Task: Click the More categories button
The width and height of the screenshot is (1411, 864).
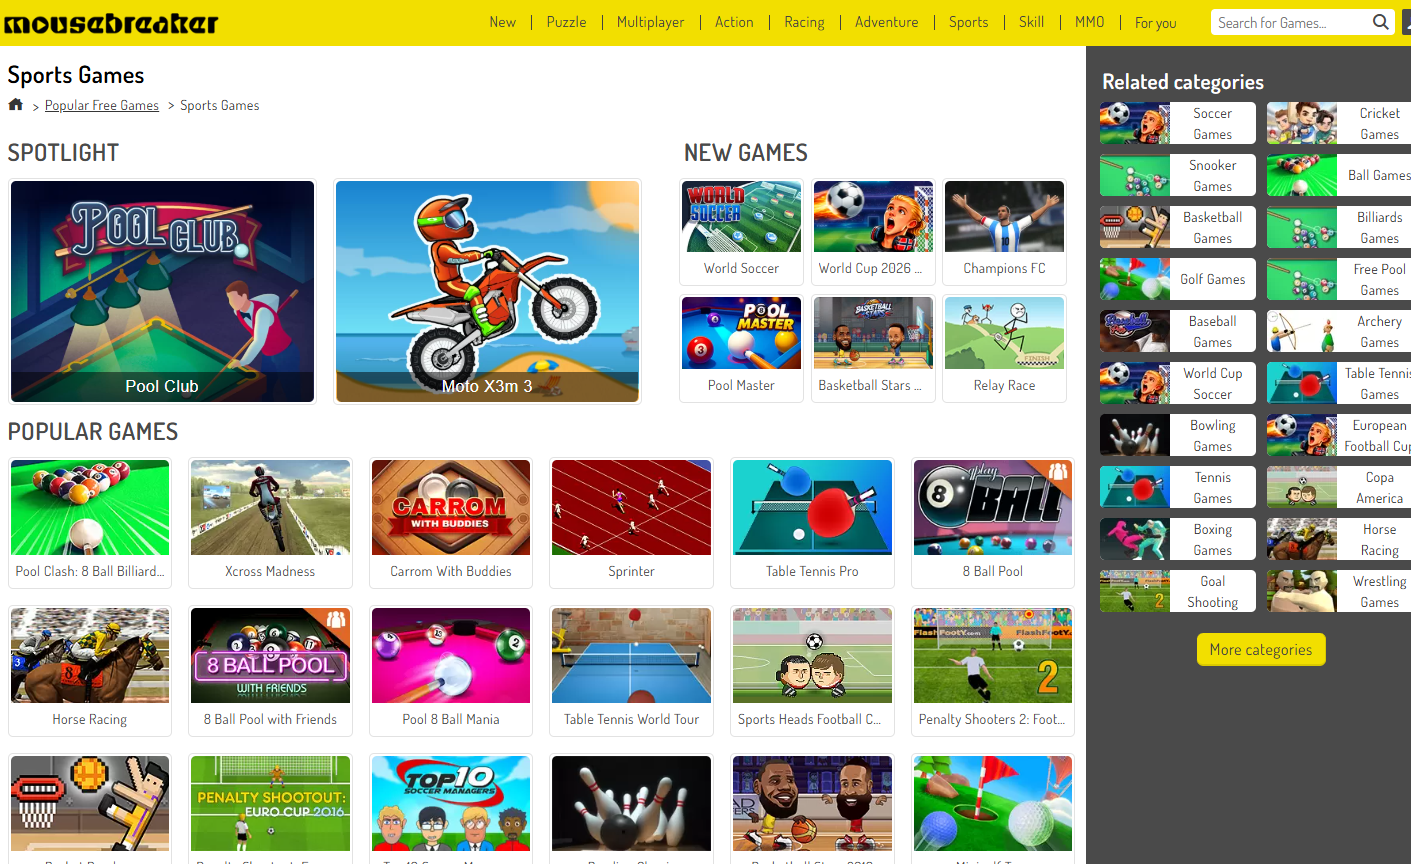Action: pyautogui.click(x=1261, y=650)
